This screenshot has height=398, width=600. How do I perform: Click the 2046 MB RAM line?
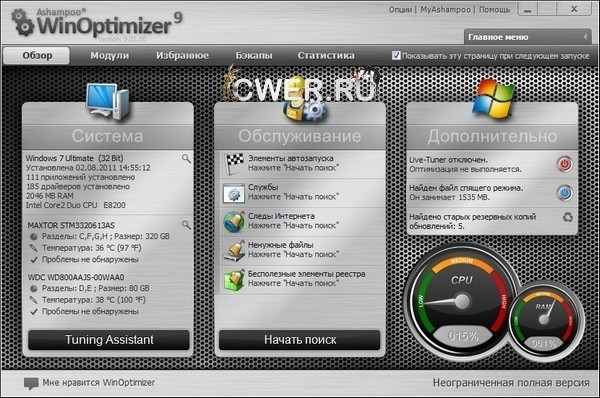tap(49, 196)
